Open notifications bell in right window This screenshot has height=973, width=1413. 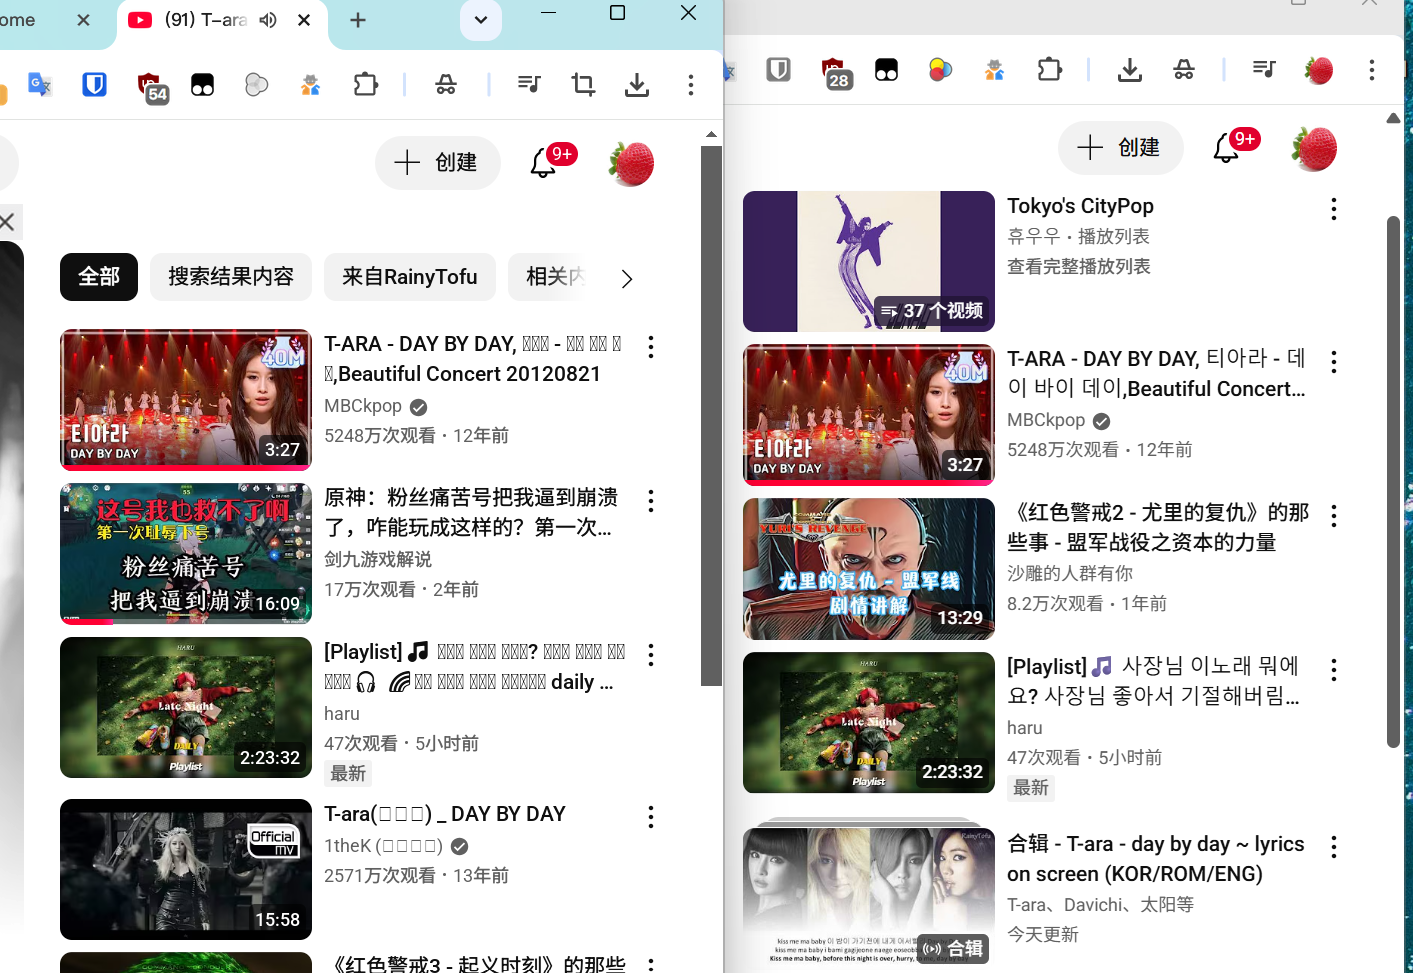(x=1225, y=148)
